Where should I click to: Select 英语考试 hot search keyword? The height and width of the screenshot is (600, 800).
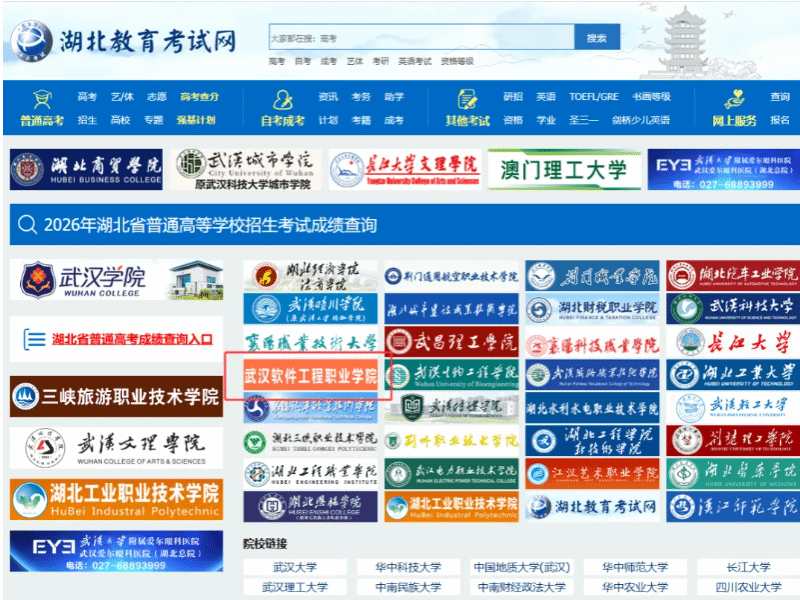pos(415,61)
